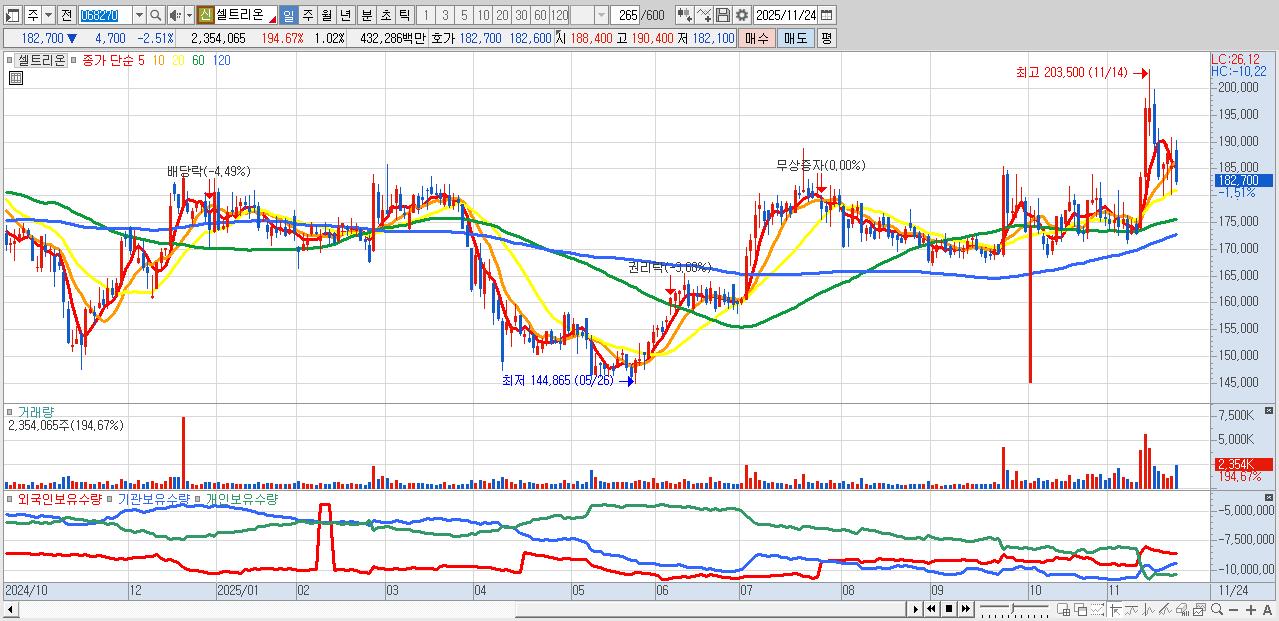Click the magnifier zoom icon at bottom right
Screen dimensions: 1279x621
(x=1217, y=610)
